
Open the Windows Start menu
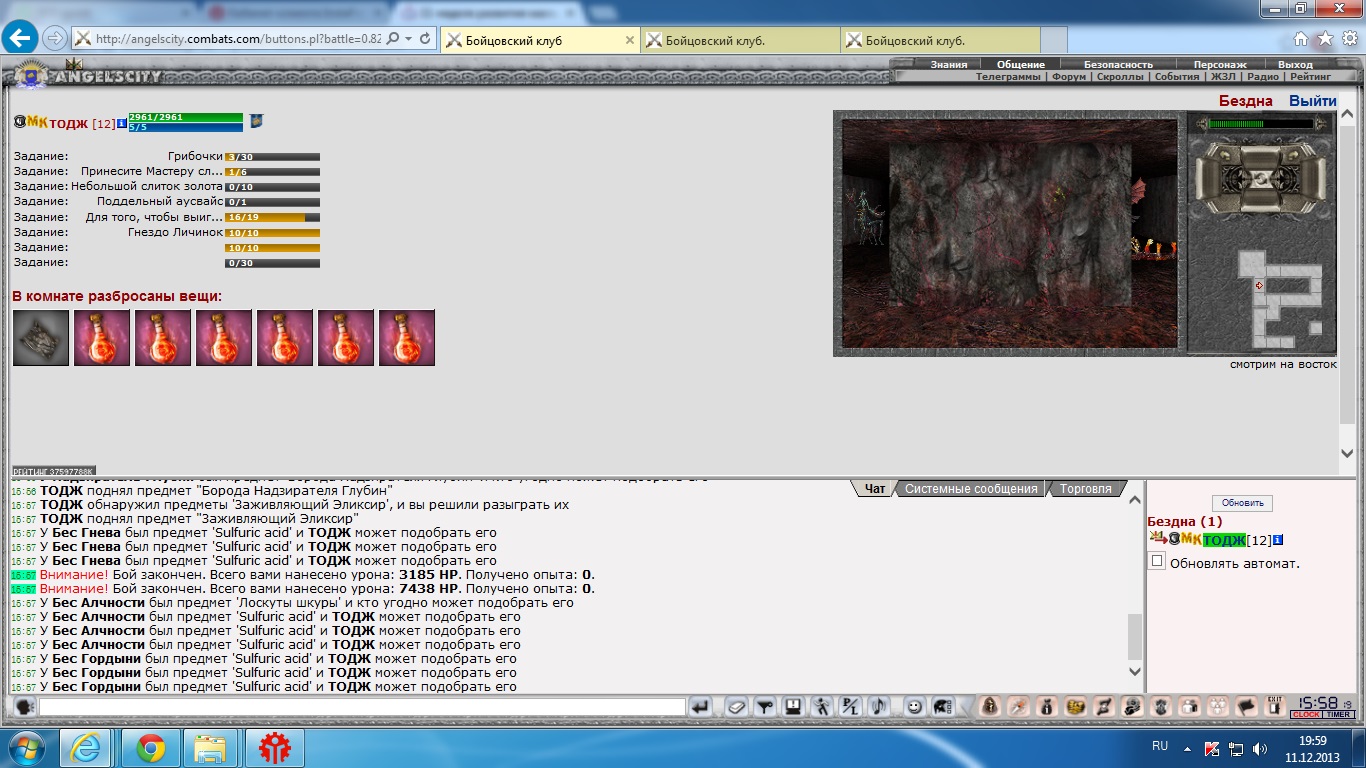27,748
